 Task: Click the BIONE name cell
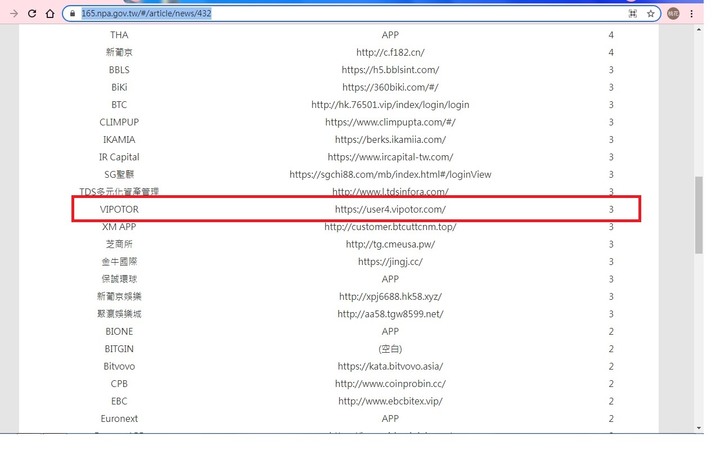tap(119, 332)
